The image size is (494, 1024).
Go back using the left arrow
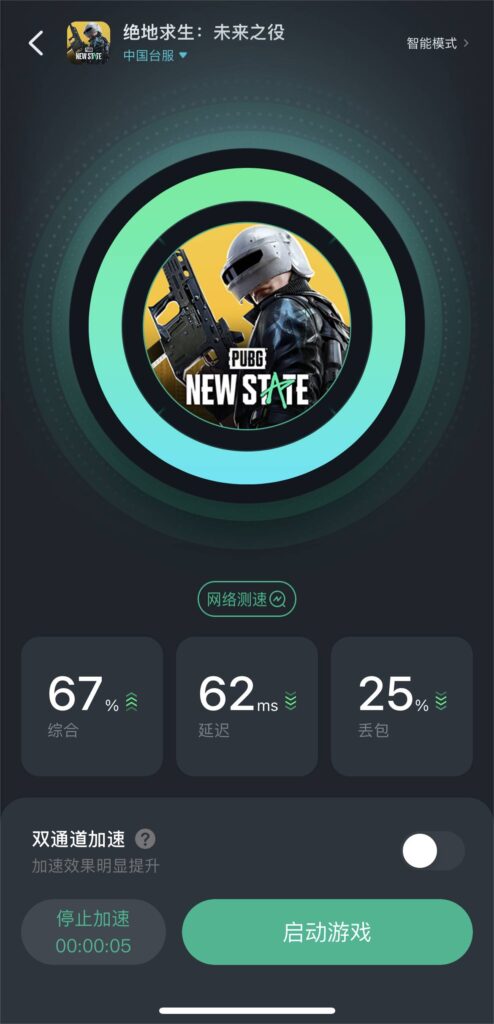click(x=36, y=43)
